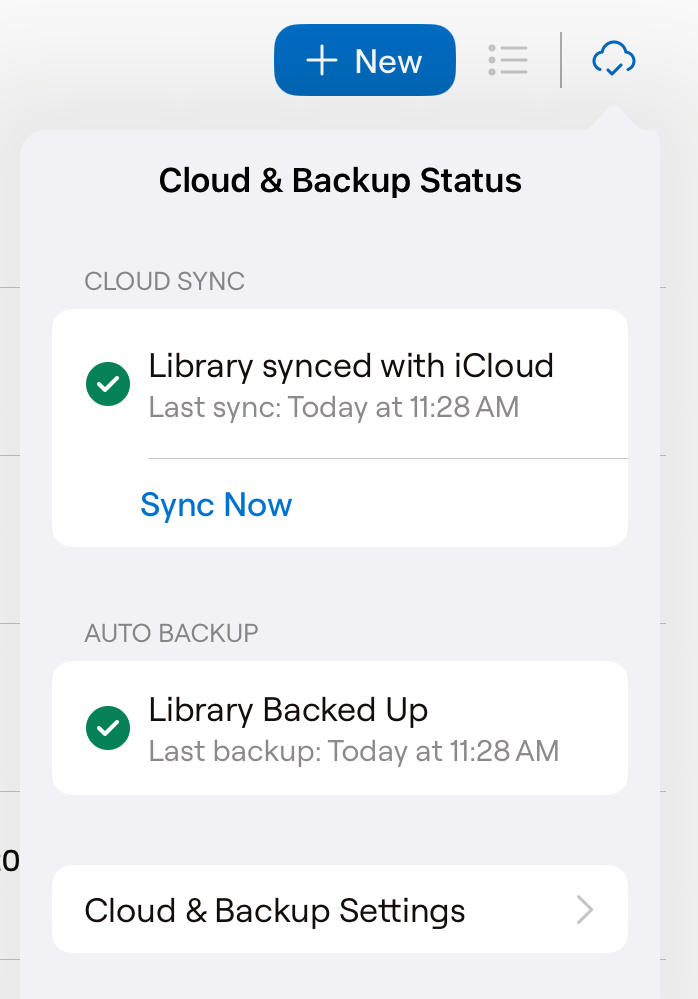
Task: Click the divider line above Sync Now
Action: [387, 459]
